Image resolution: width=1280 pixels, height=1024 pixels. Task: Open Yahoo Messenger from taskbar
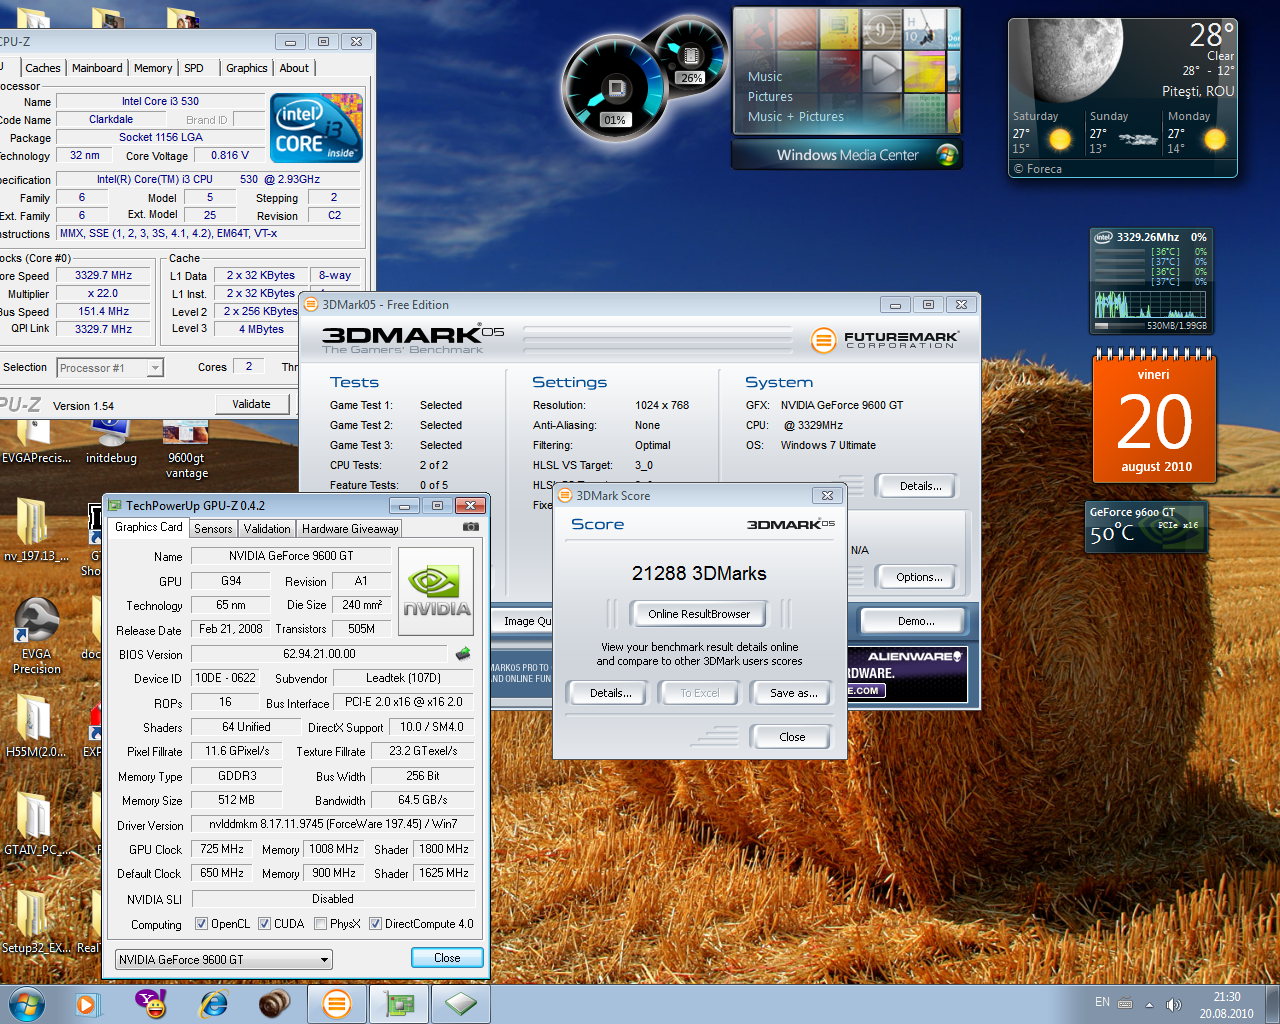click(x=151, y=1004)
